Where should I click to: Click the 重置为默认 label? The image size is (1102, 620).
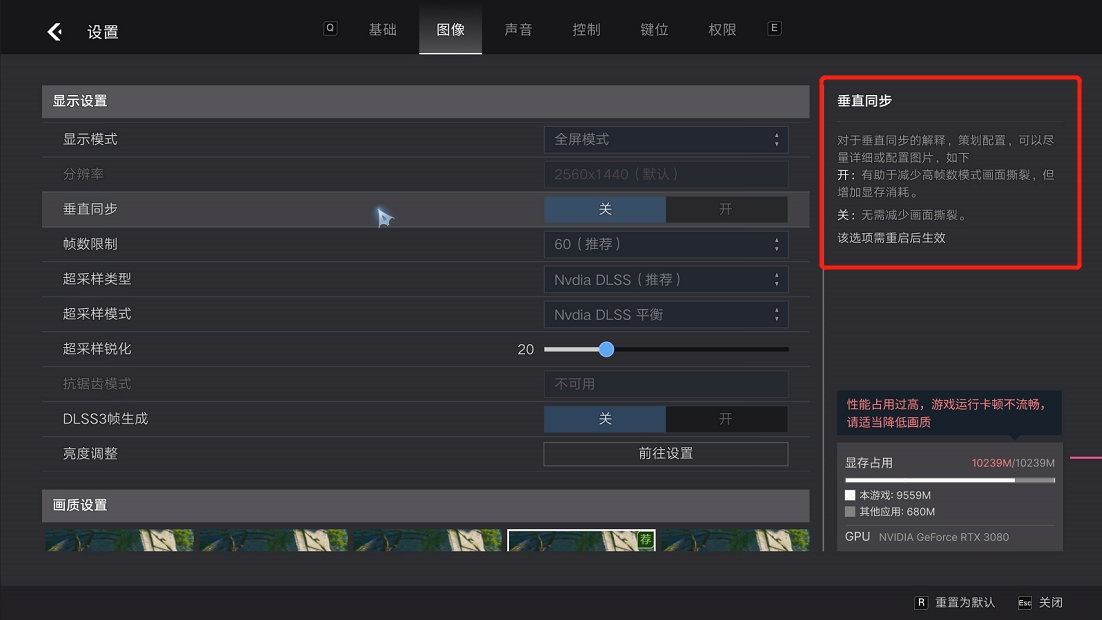(x=965, y=602)
